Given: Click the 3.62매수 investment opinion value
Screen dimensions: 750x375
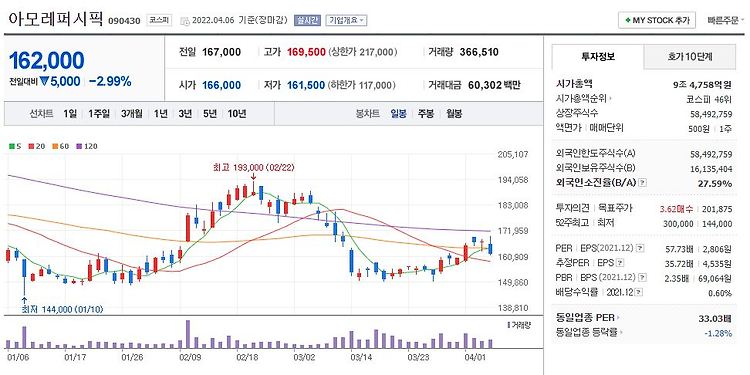Looking at the screenshot, I should 676,209.
